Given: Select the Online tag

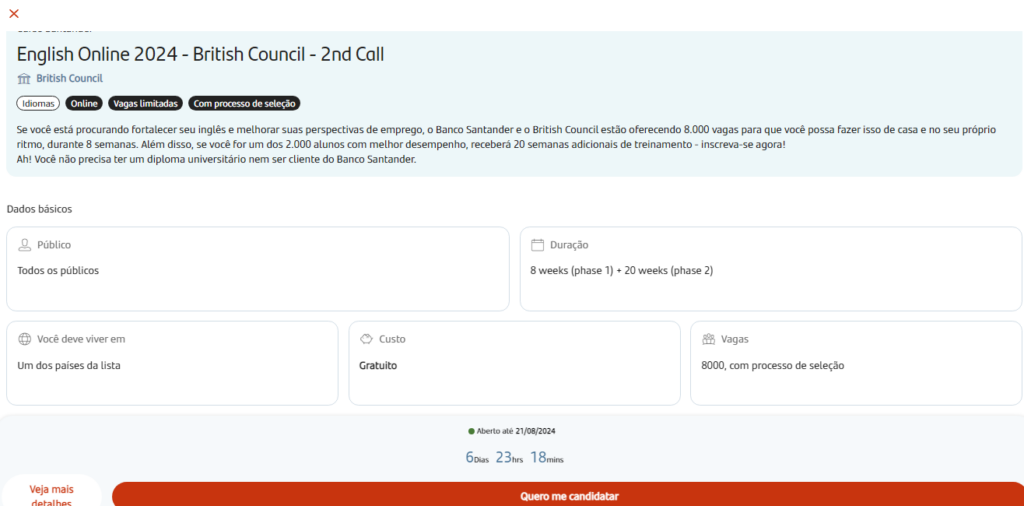Looking at the screenshot, I should [x=84, y=103].
